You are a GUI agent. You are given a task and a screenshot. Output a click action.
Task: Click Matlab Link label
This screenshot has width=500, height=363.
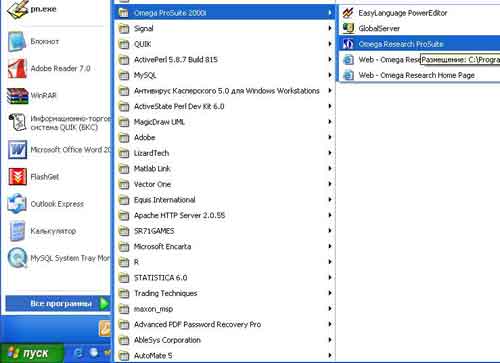click(152, 169)
